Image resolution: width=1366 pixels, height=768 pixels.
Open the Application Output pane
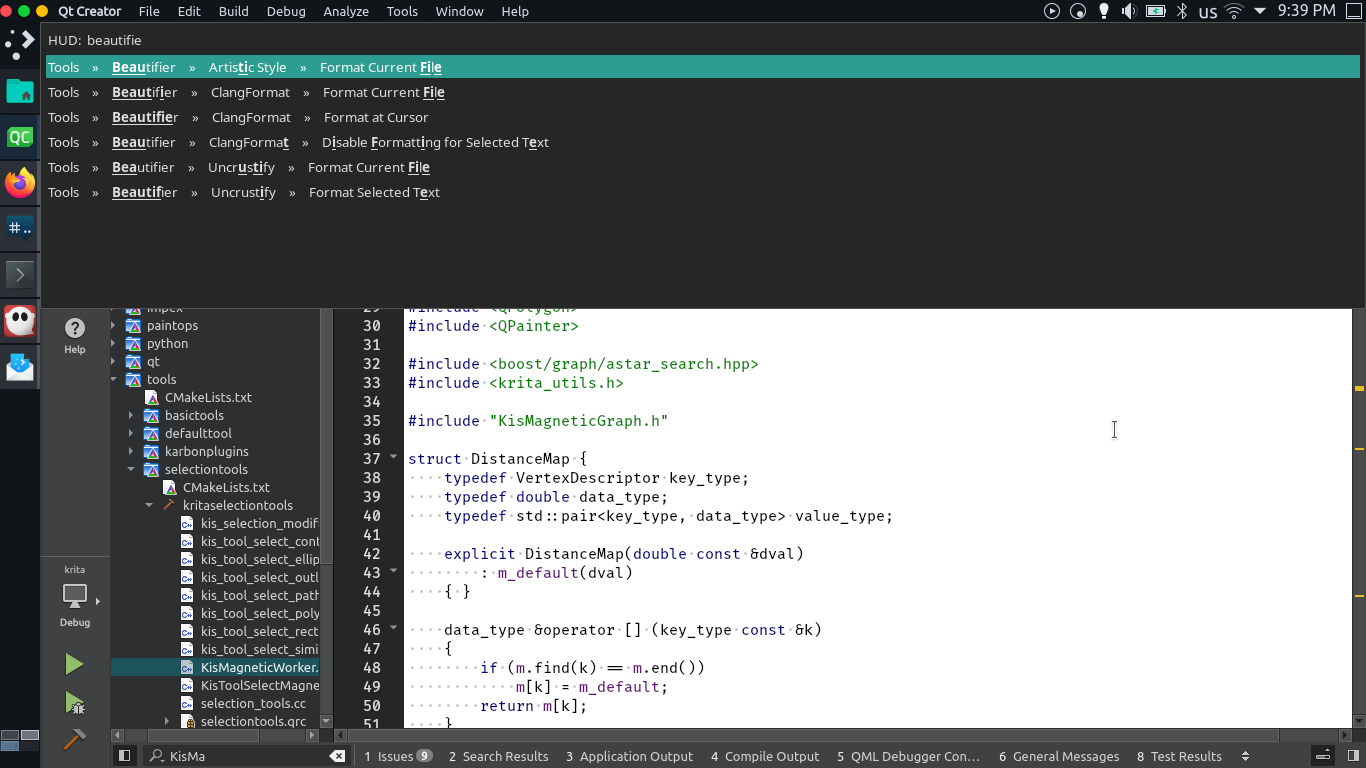629,756
